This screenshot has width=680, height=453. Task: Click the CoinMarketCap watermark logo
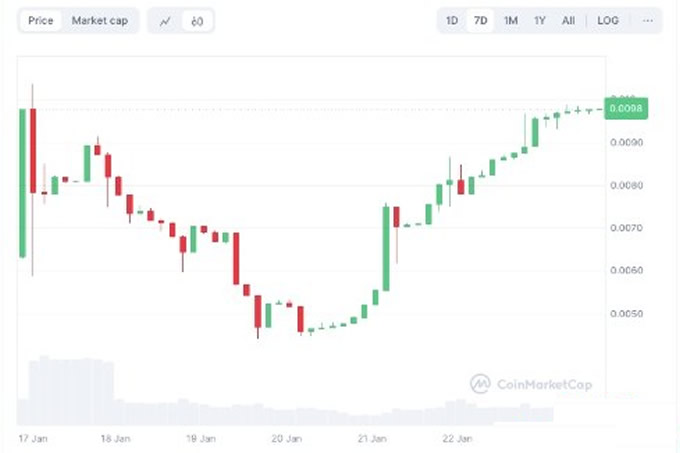click(x=531, y=384)
